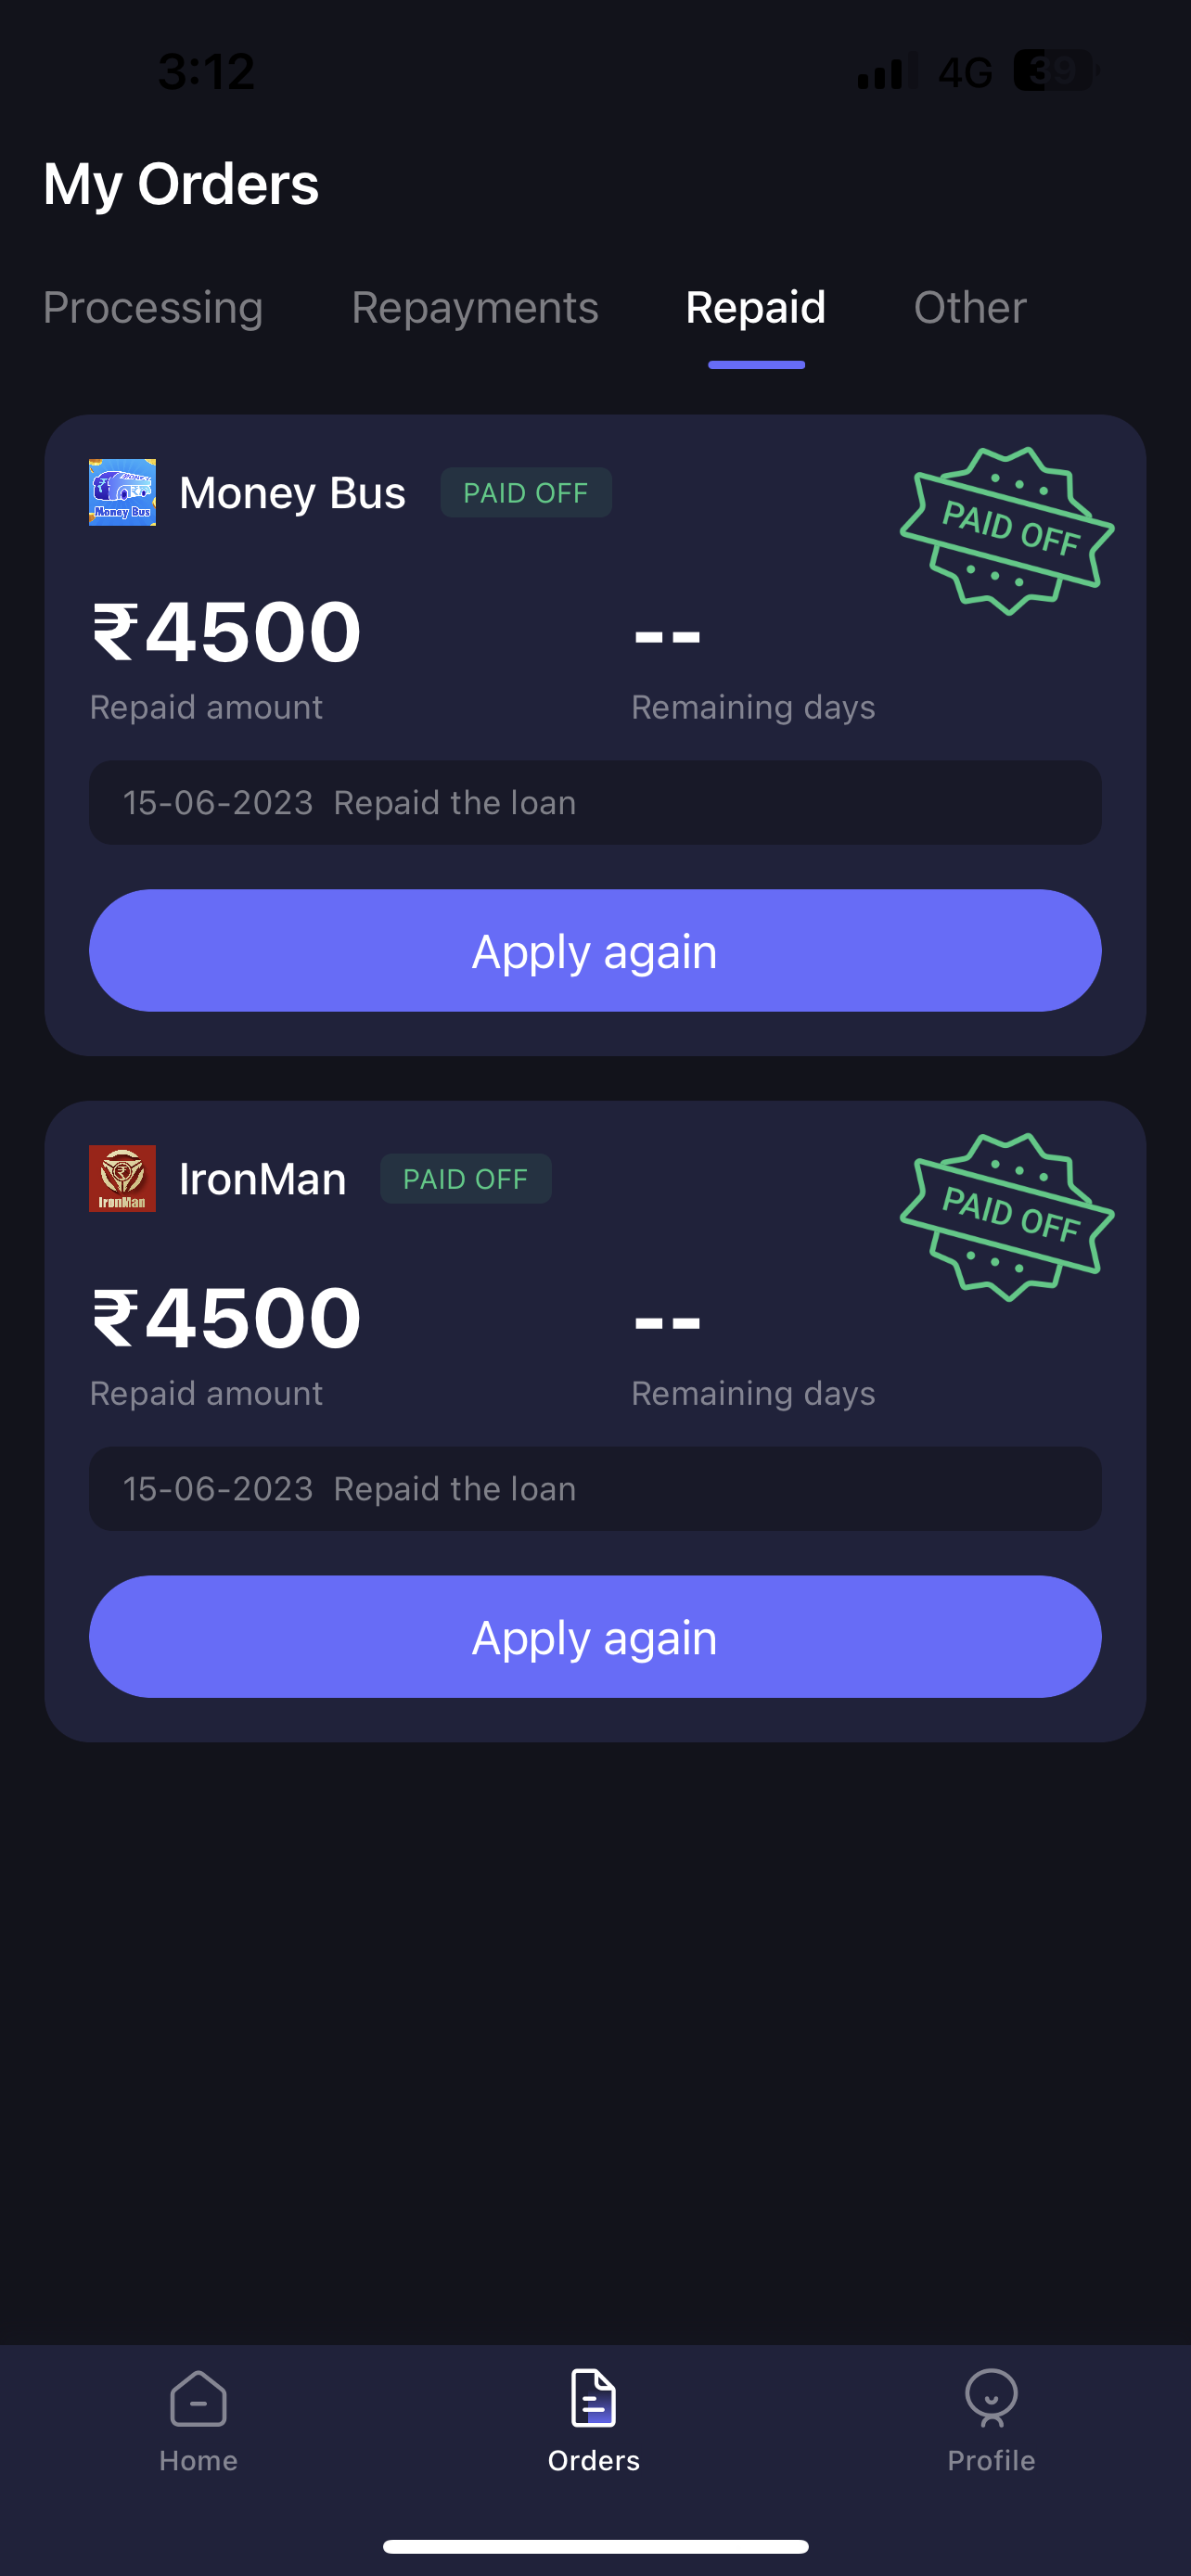Tap the IronMan PAID OFF label badge
Viewport: 1191px width, 2576px height.
pyautogui.click(x=465, y=1178)
